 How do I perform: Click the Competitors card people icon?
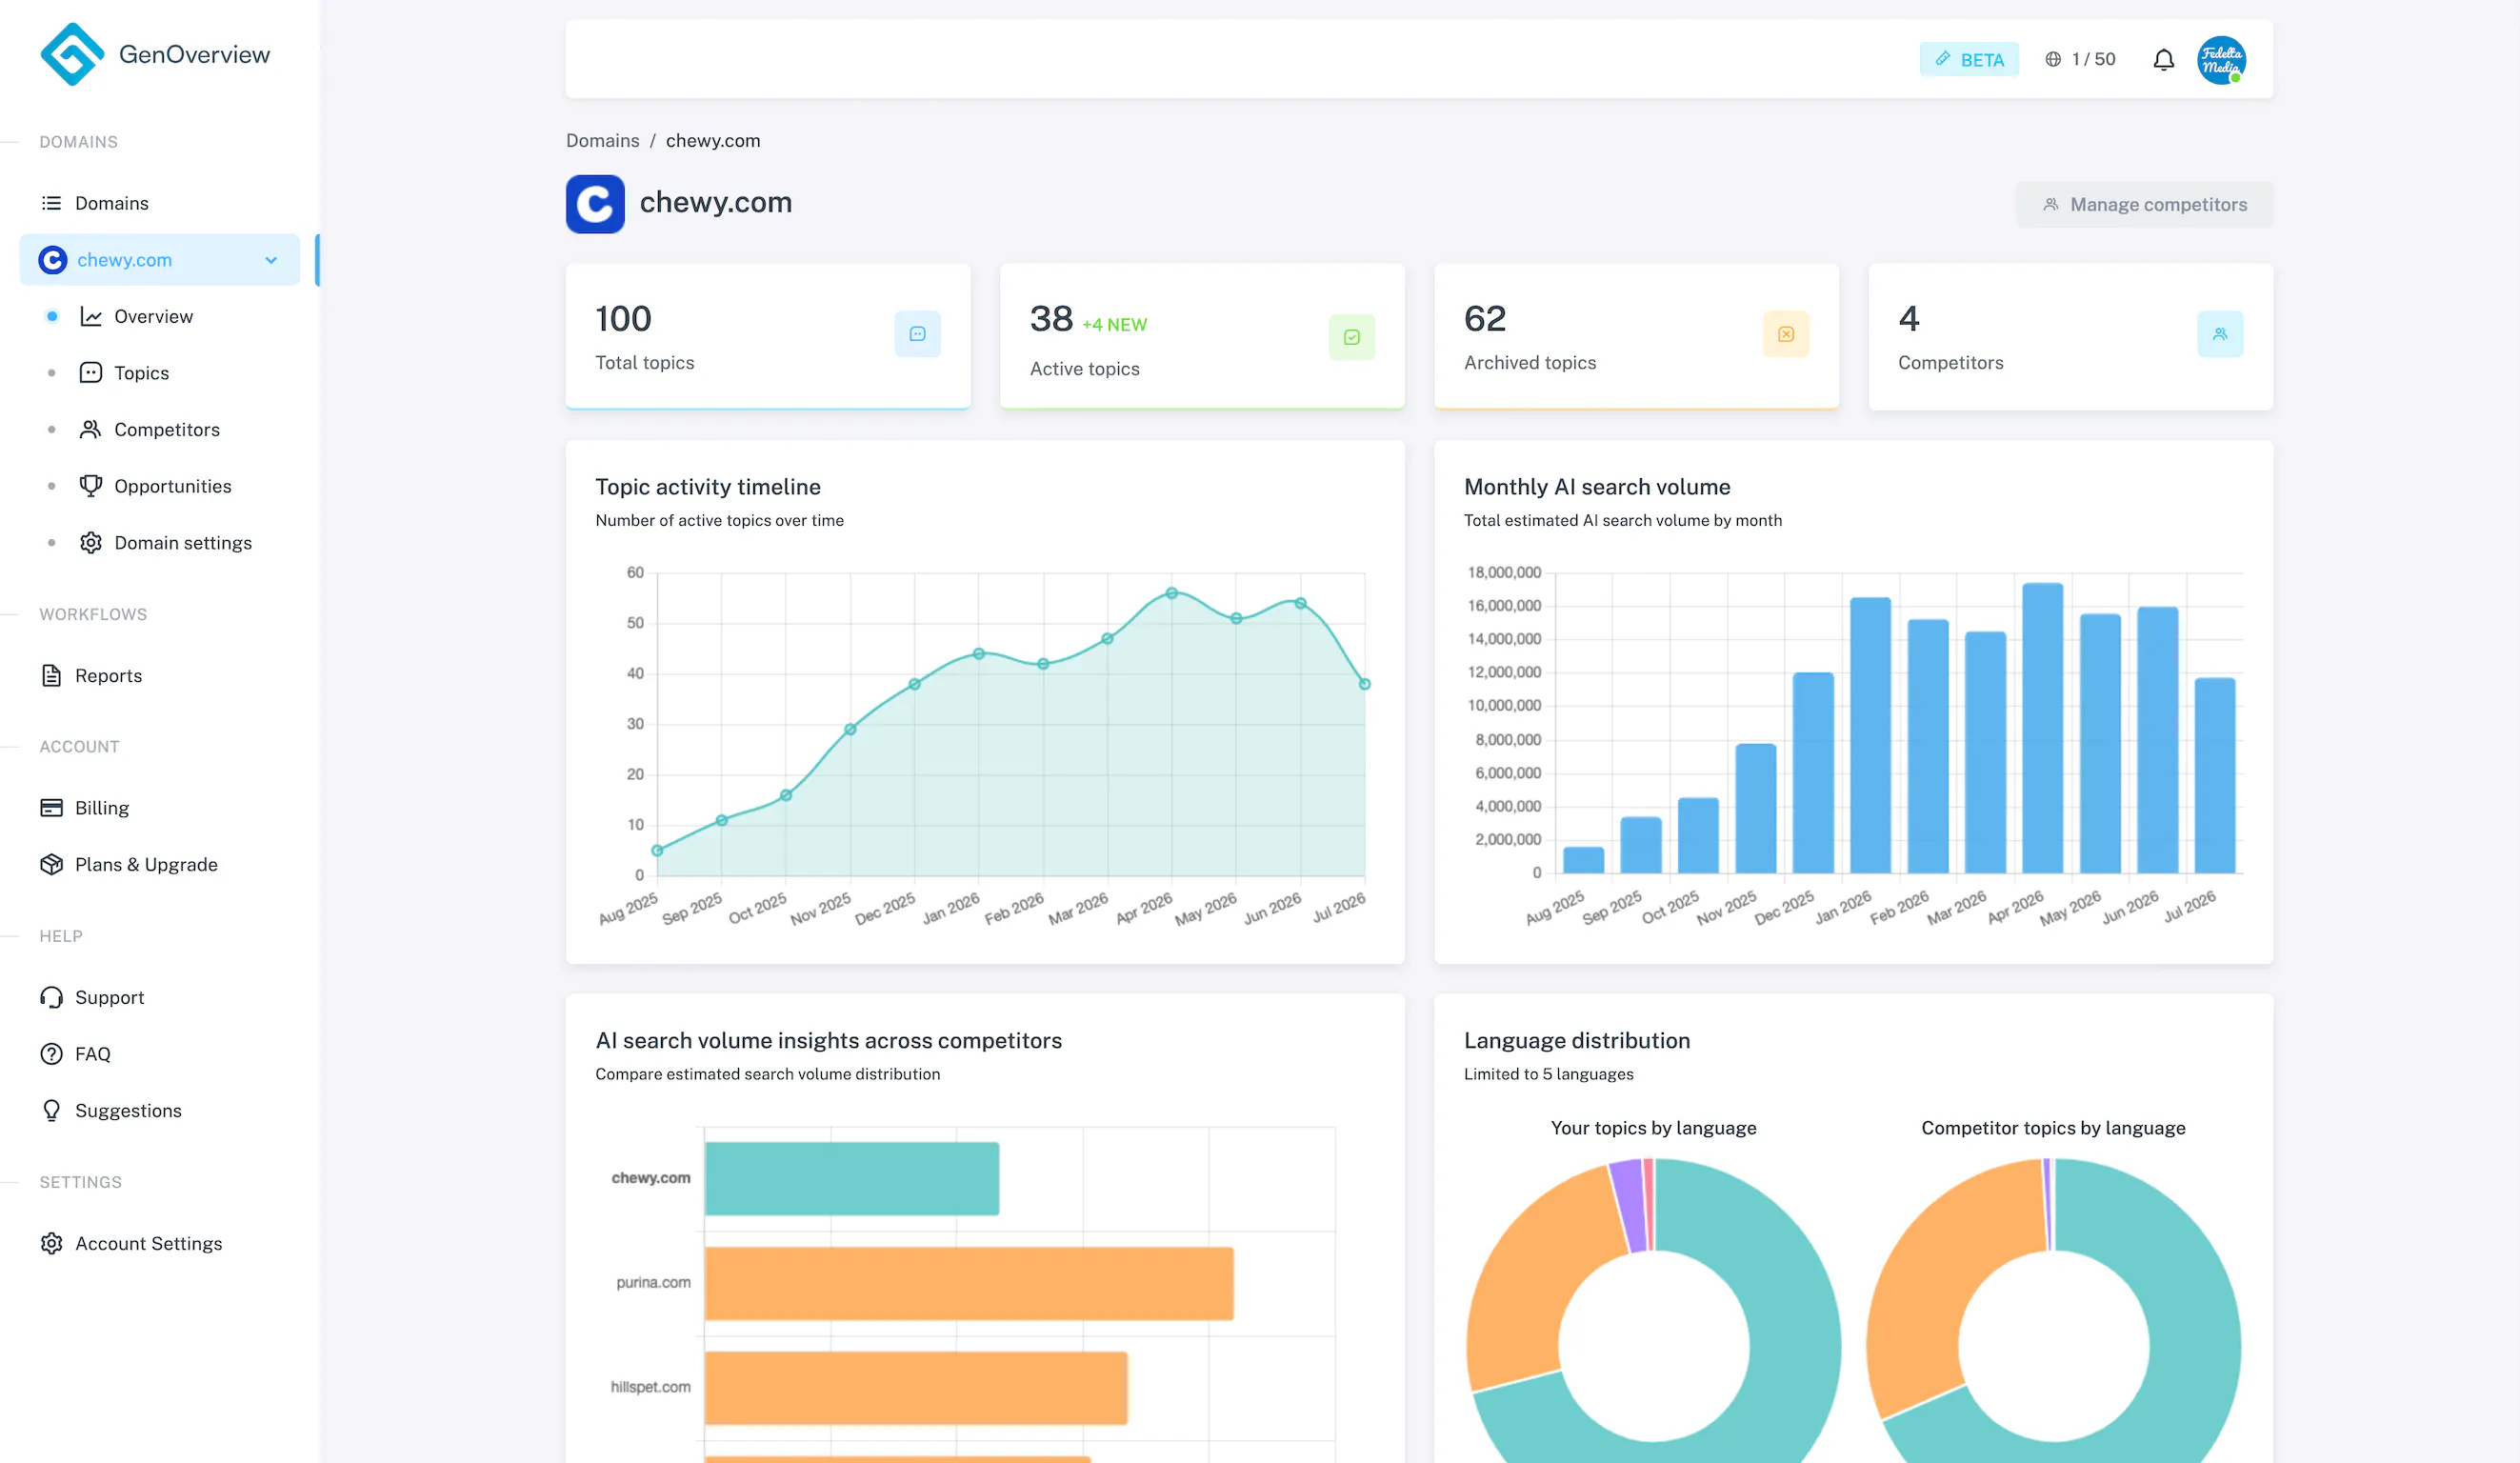point(2219,334)
